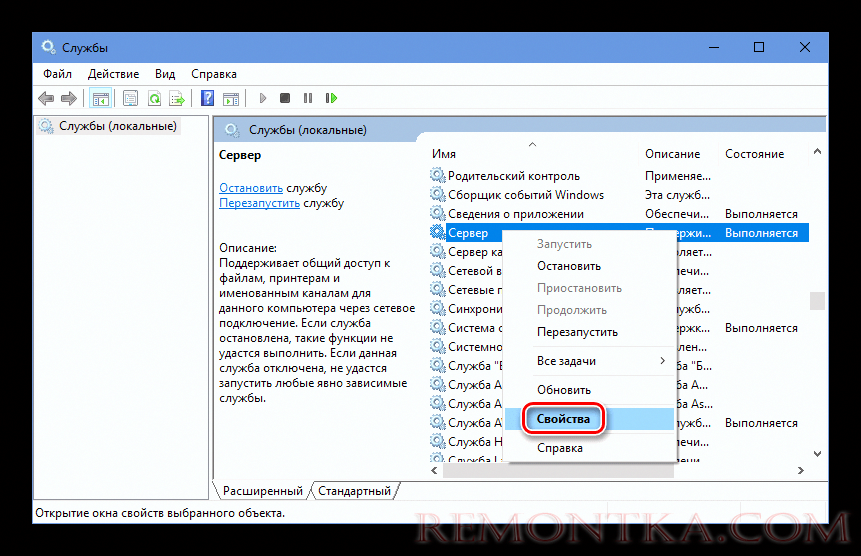Switch to the Стандартный tab
861x556 pixels.
(x=354, y=491)
